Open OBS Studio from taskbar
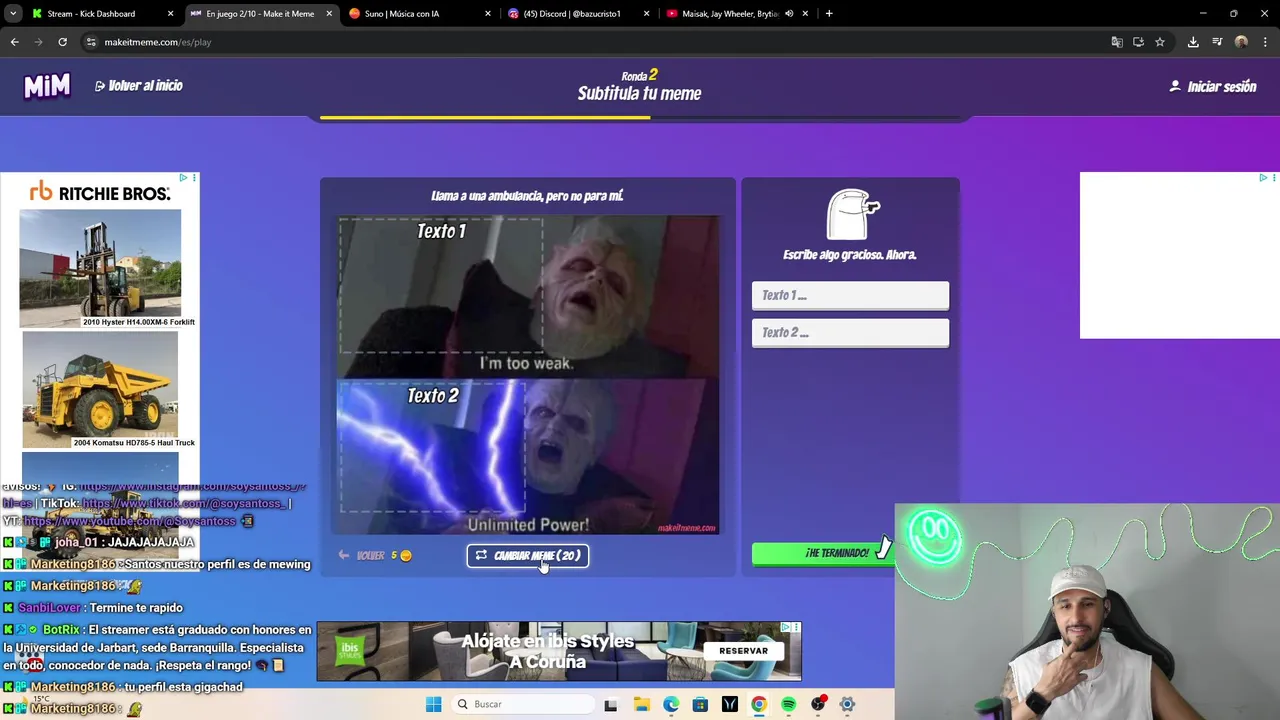1280x720 pixels. pyautogui.click(x=818, y=704)
